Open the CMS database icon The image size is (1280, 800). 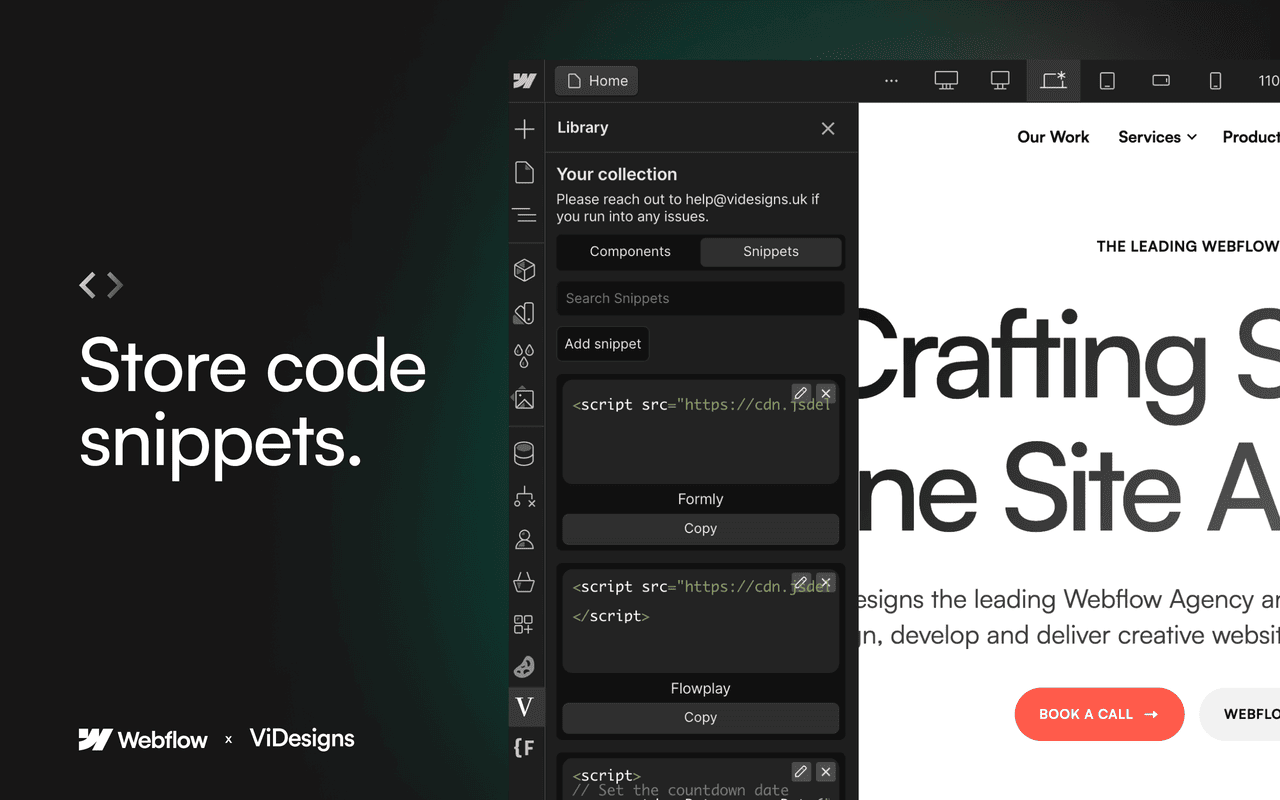[524, 454]
